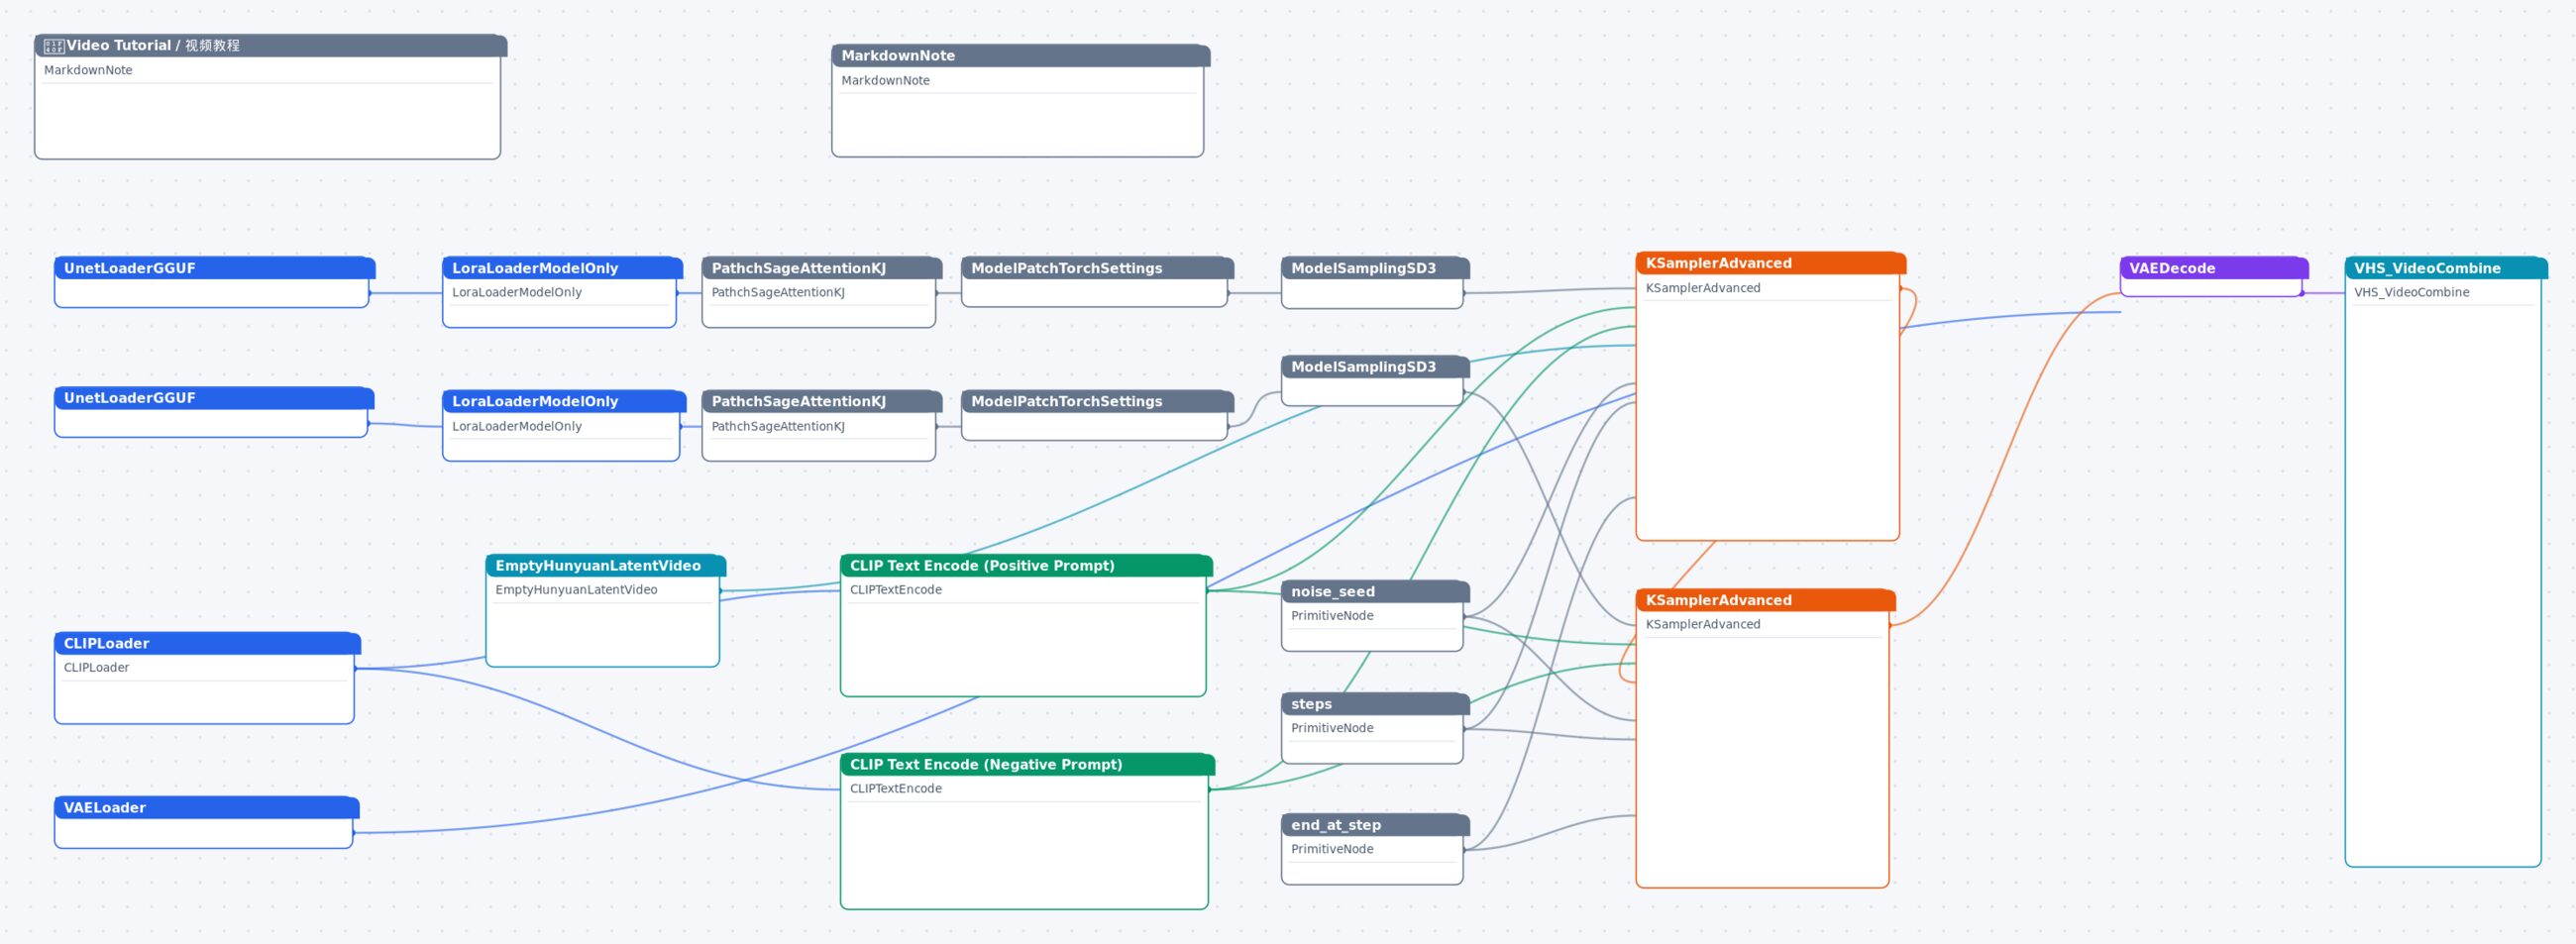The image size is (2576, 944).
Task: Select the VAELoader node header
Action: click(206, 808)
